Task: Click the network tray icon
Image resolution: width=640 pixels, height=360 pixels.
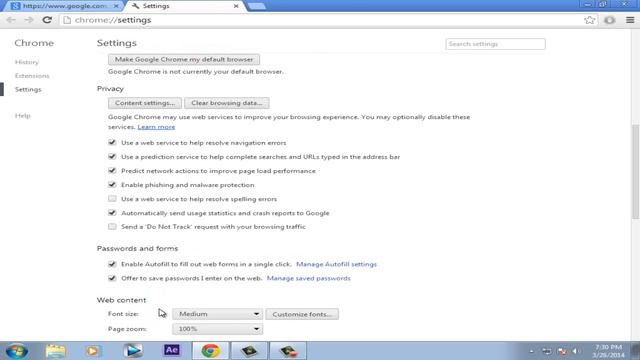Action: coord(547,351)
